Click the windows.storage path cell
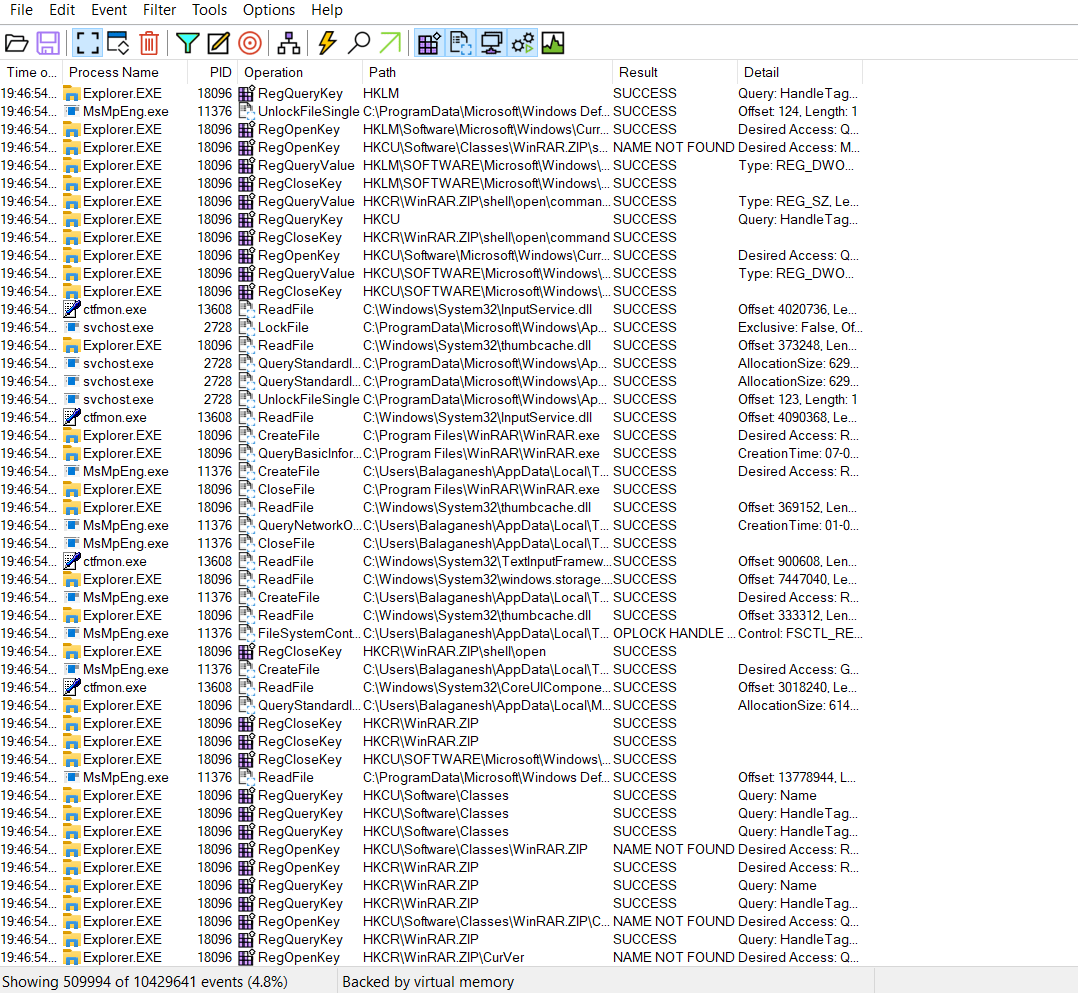 point(487,579)
